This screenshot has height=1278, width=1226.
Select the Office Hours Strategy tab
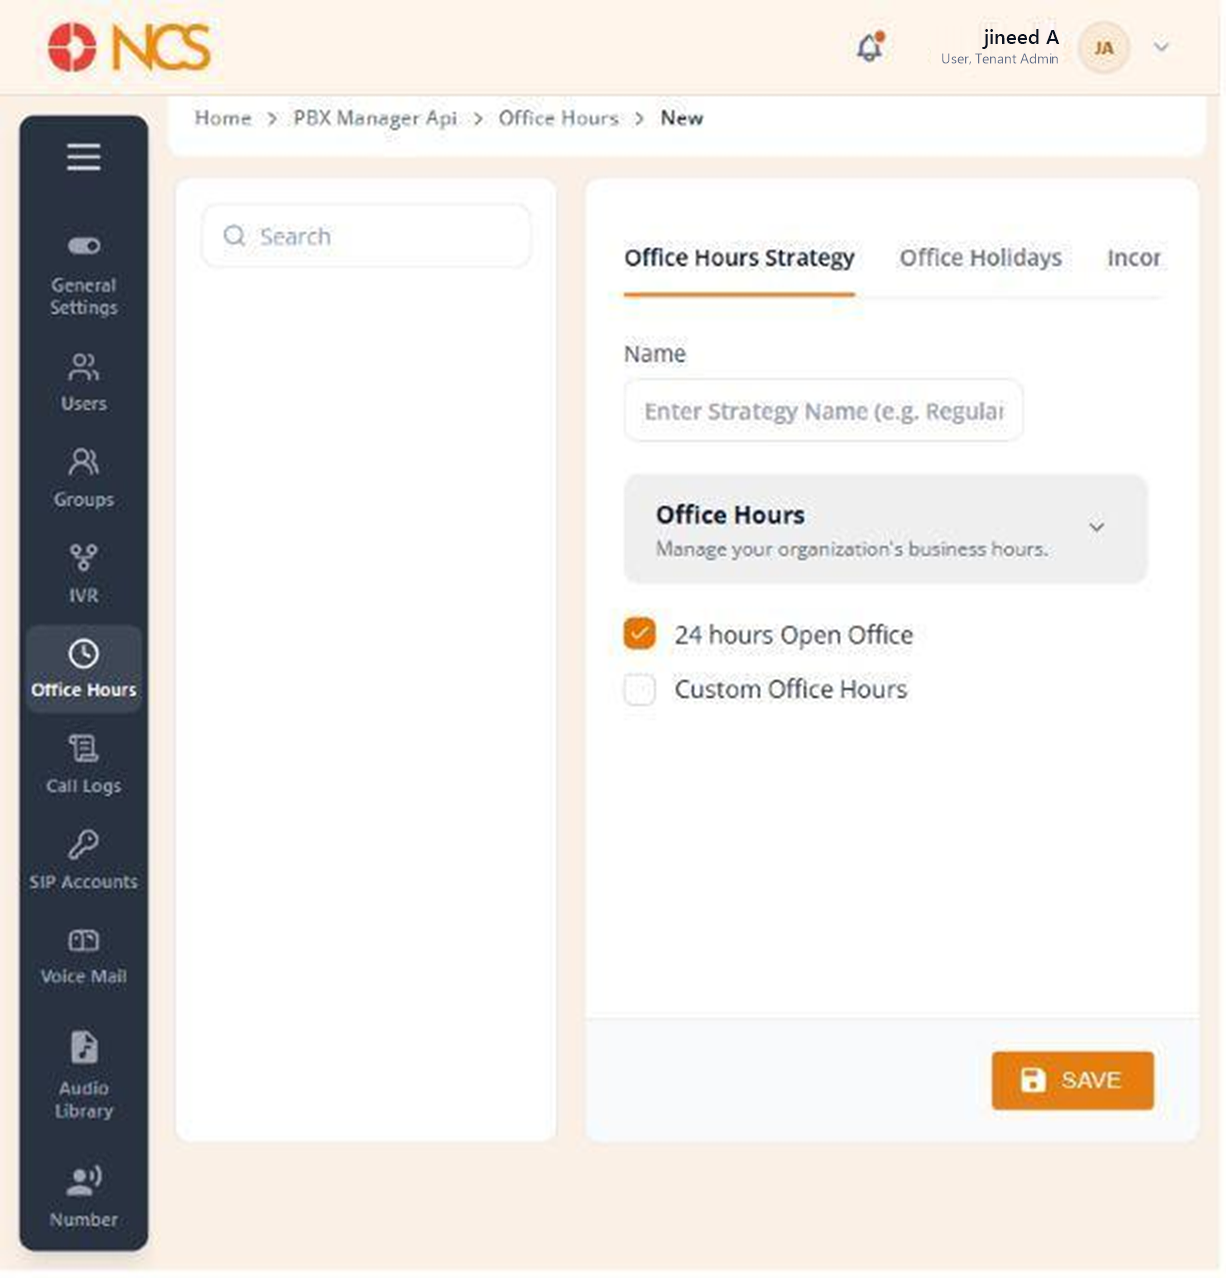739,258
